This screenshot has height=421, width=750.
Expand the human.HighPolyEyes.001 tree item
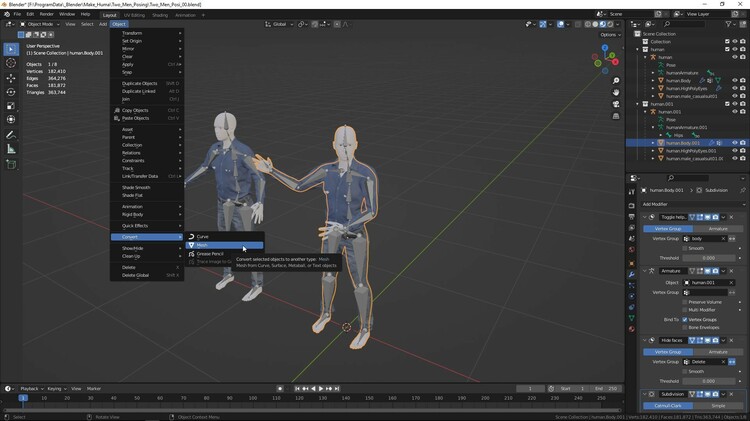653,150
